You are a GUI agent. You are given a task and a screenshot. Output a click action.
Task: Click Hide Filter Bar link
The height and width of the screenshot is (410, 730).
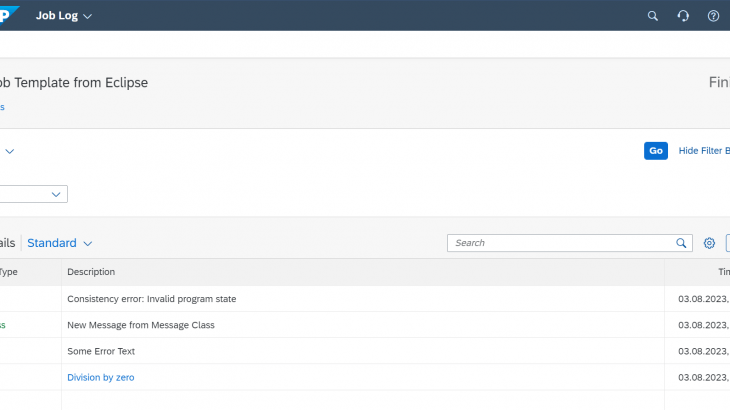coord(704,151)
